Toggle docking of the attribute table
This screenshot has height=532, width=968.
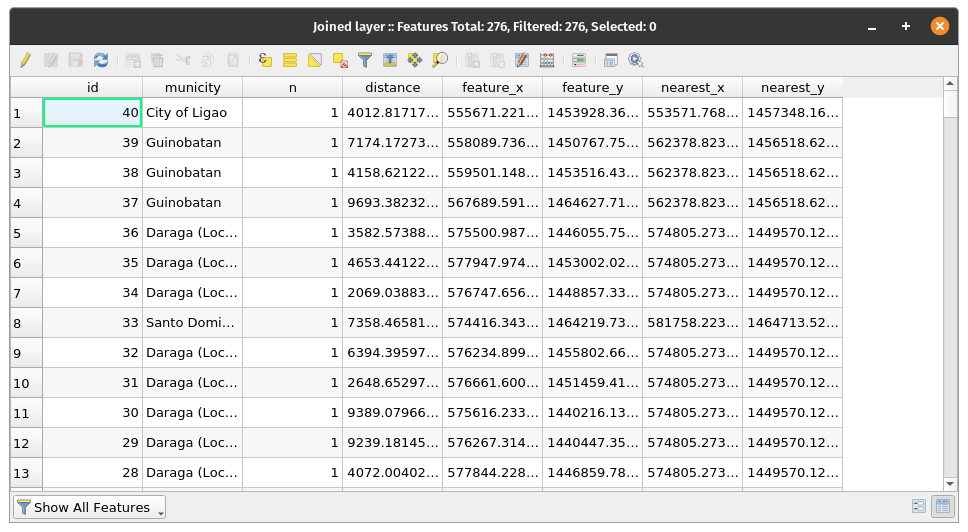coord(611,60)
